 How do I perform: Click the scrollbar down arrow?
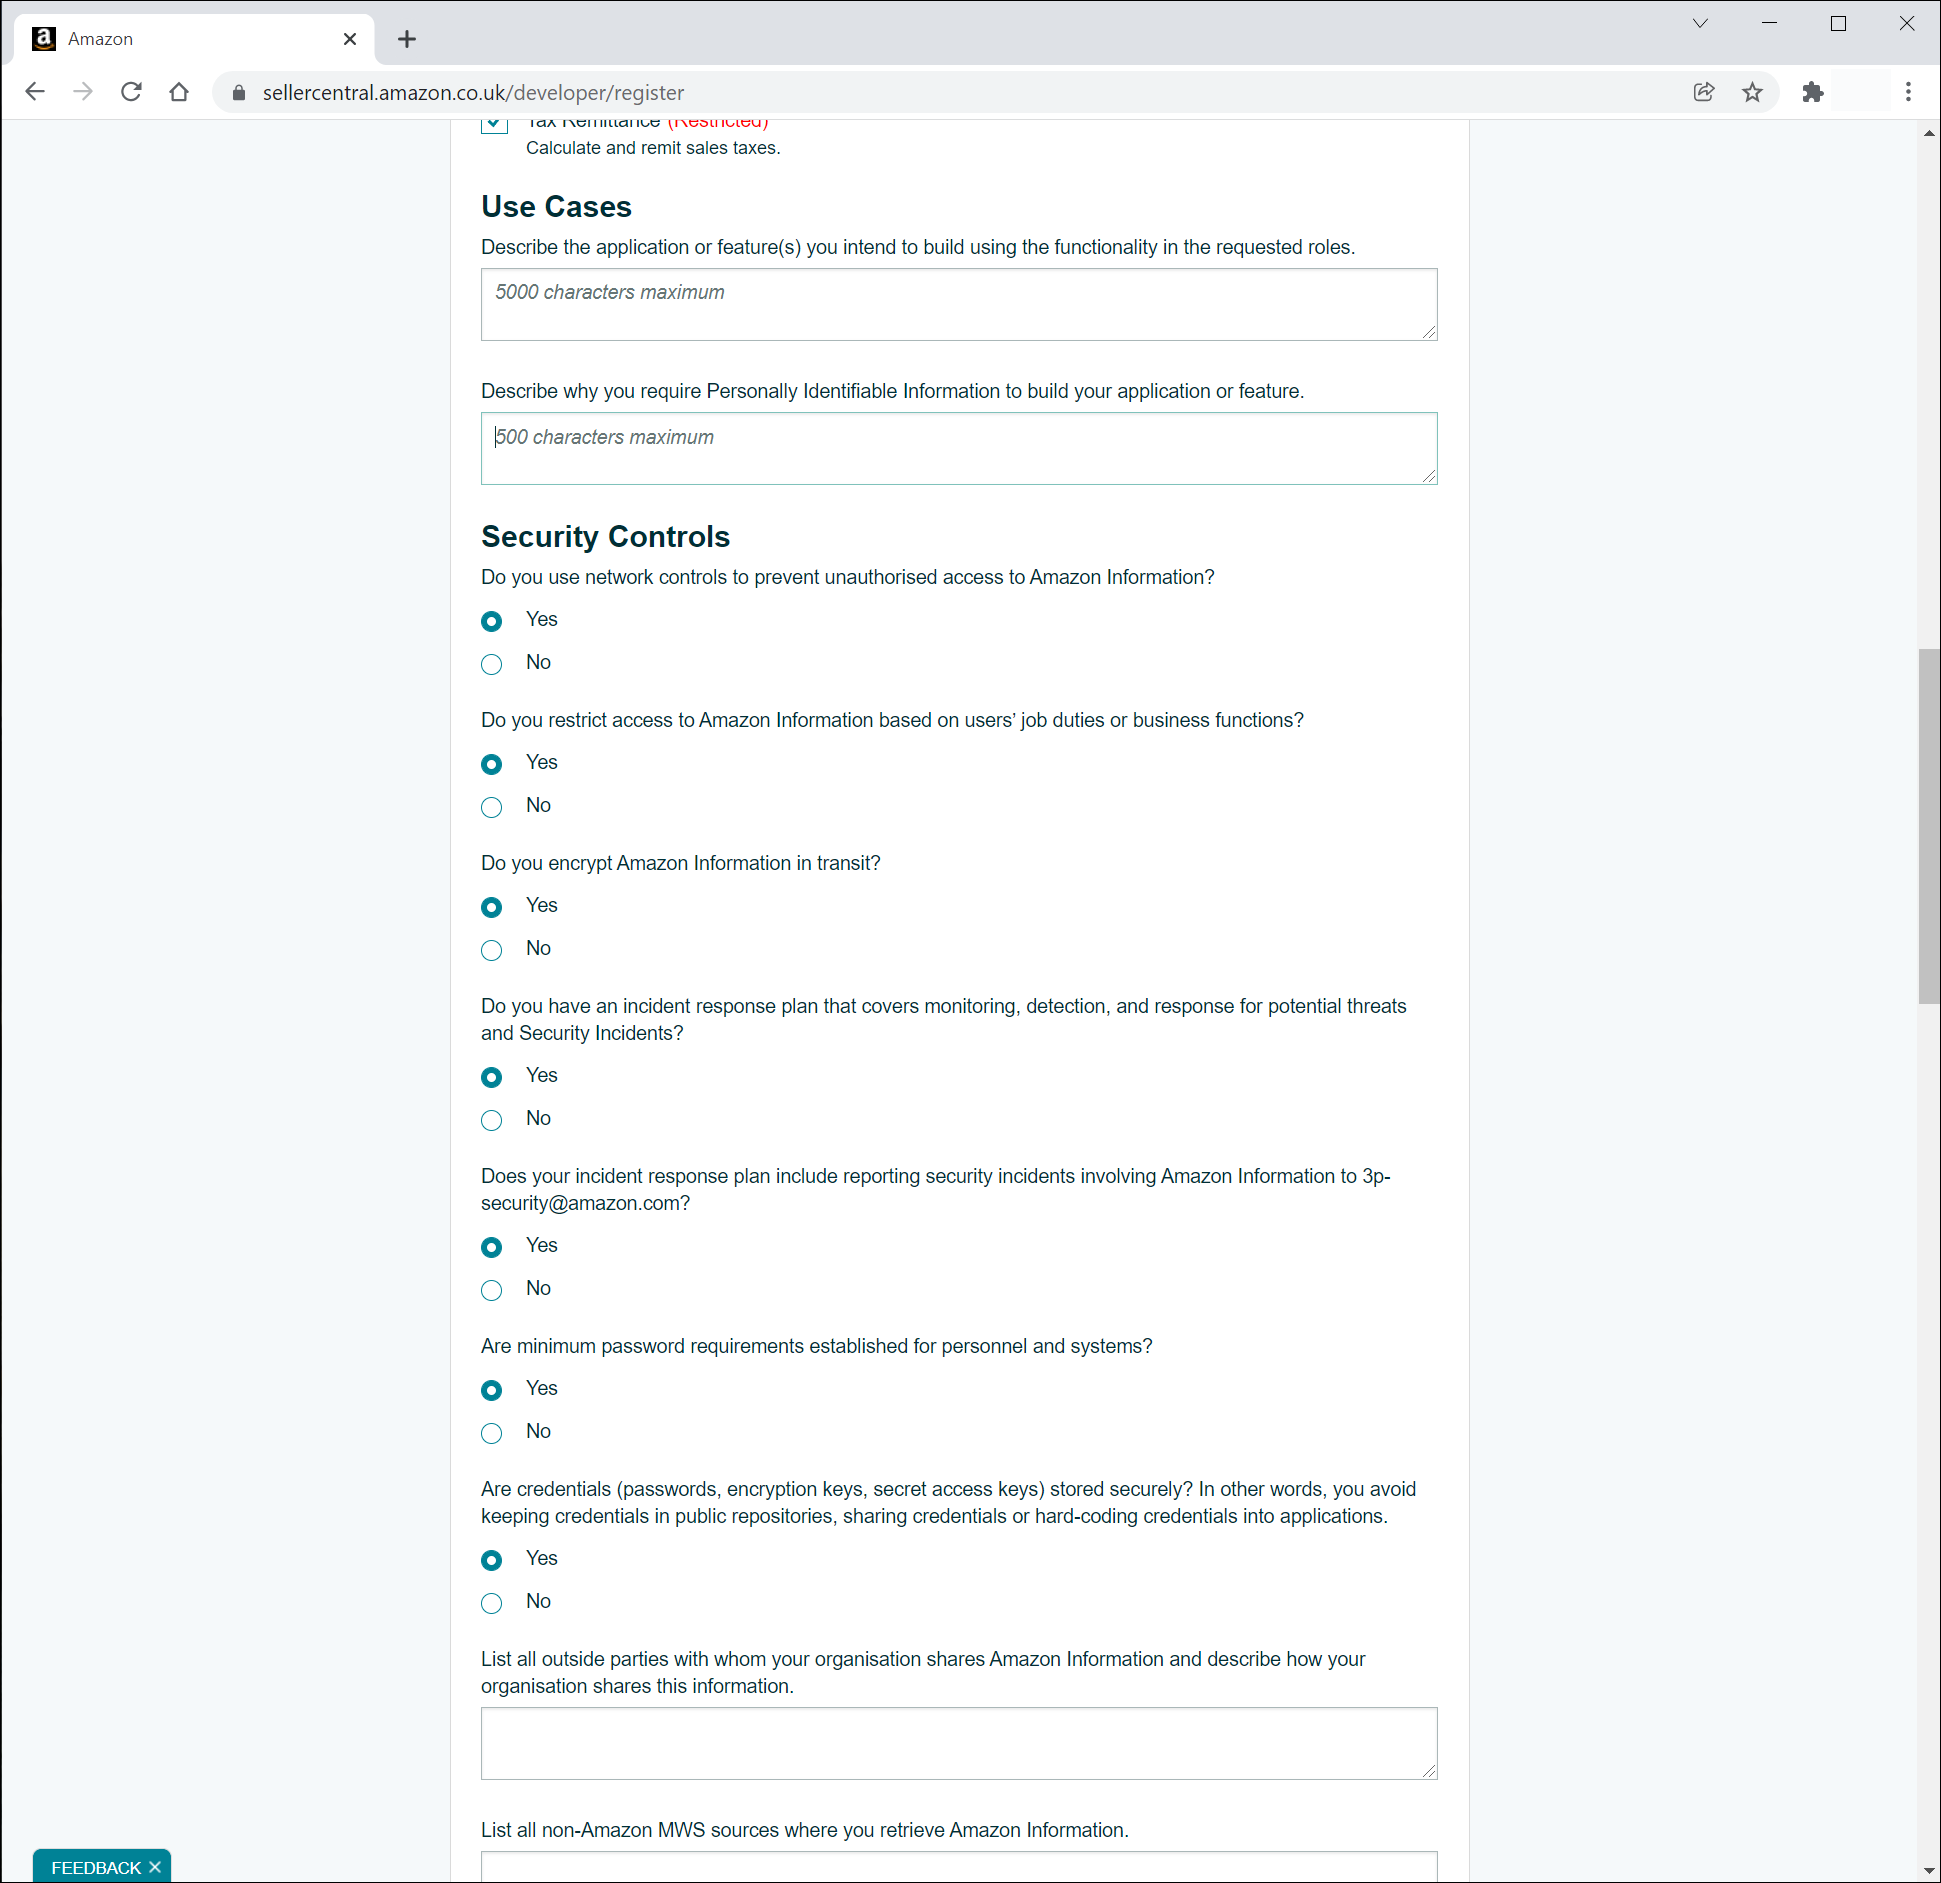(x=1929, y=1871)
